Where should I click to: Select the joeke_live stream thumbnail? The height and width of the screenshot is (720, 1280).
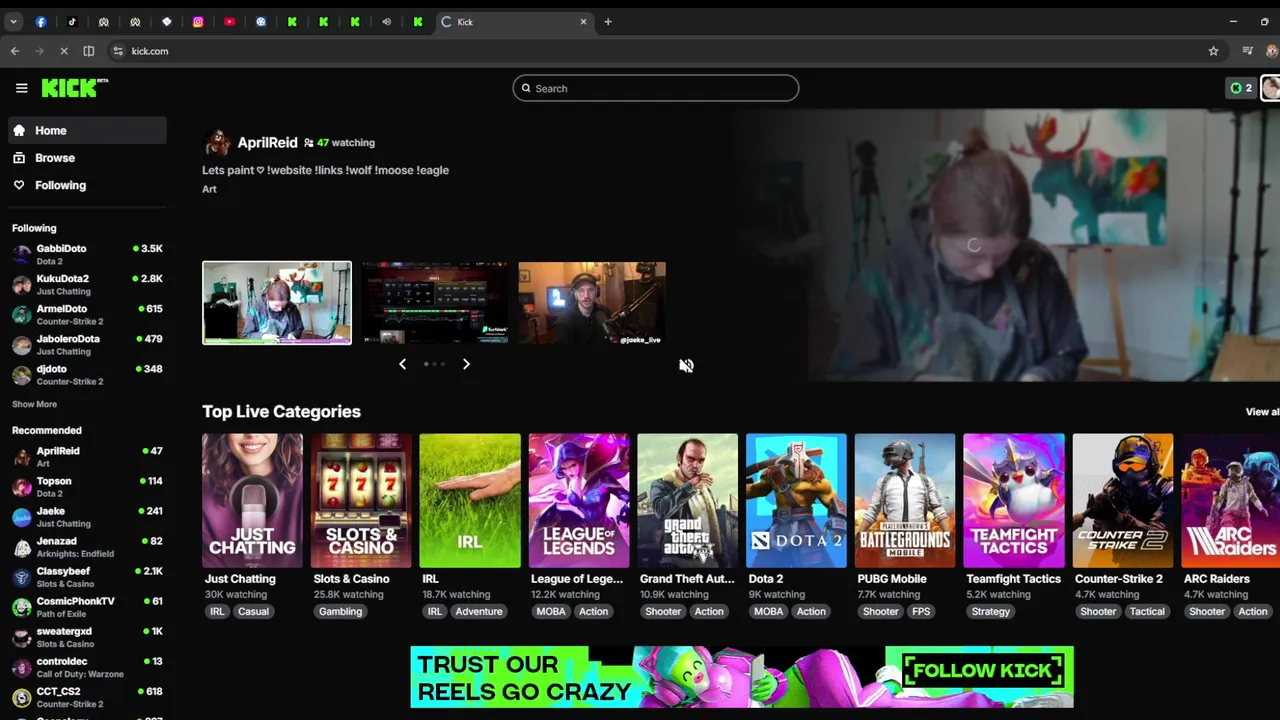(x=592, y=303)
